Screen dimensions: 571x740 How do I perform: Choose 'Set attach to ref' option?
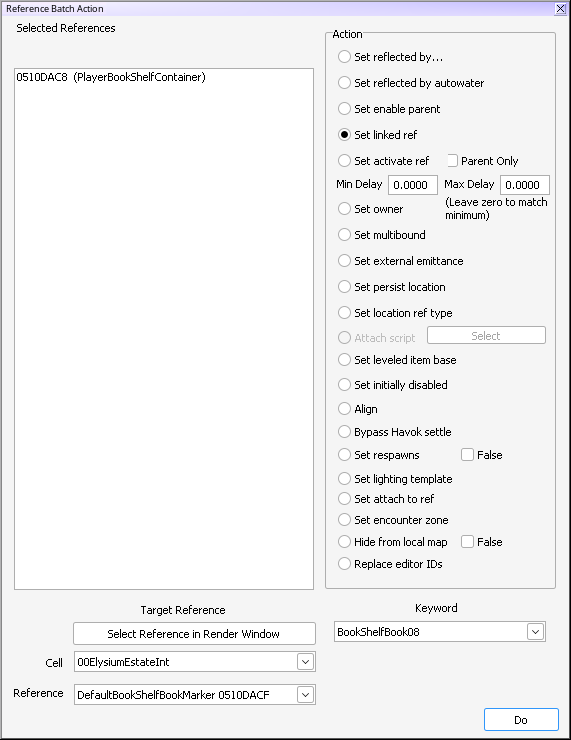344,499
